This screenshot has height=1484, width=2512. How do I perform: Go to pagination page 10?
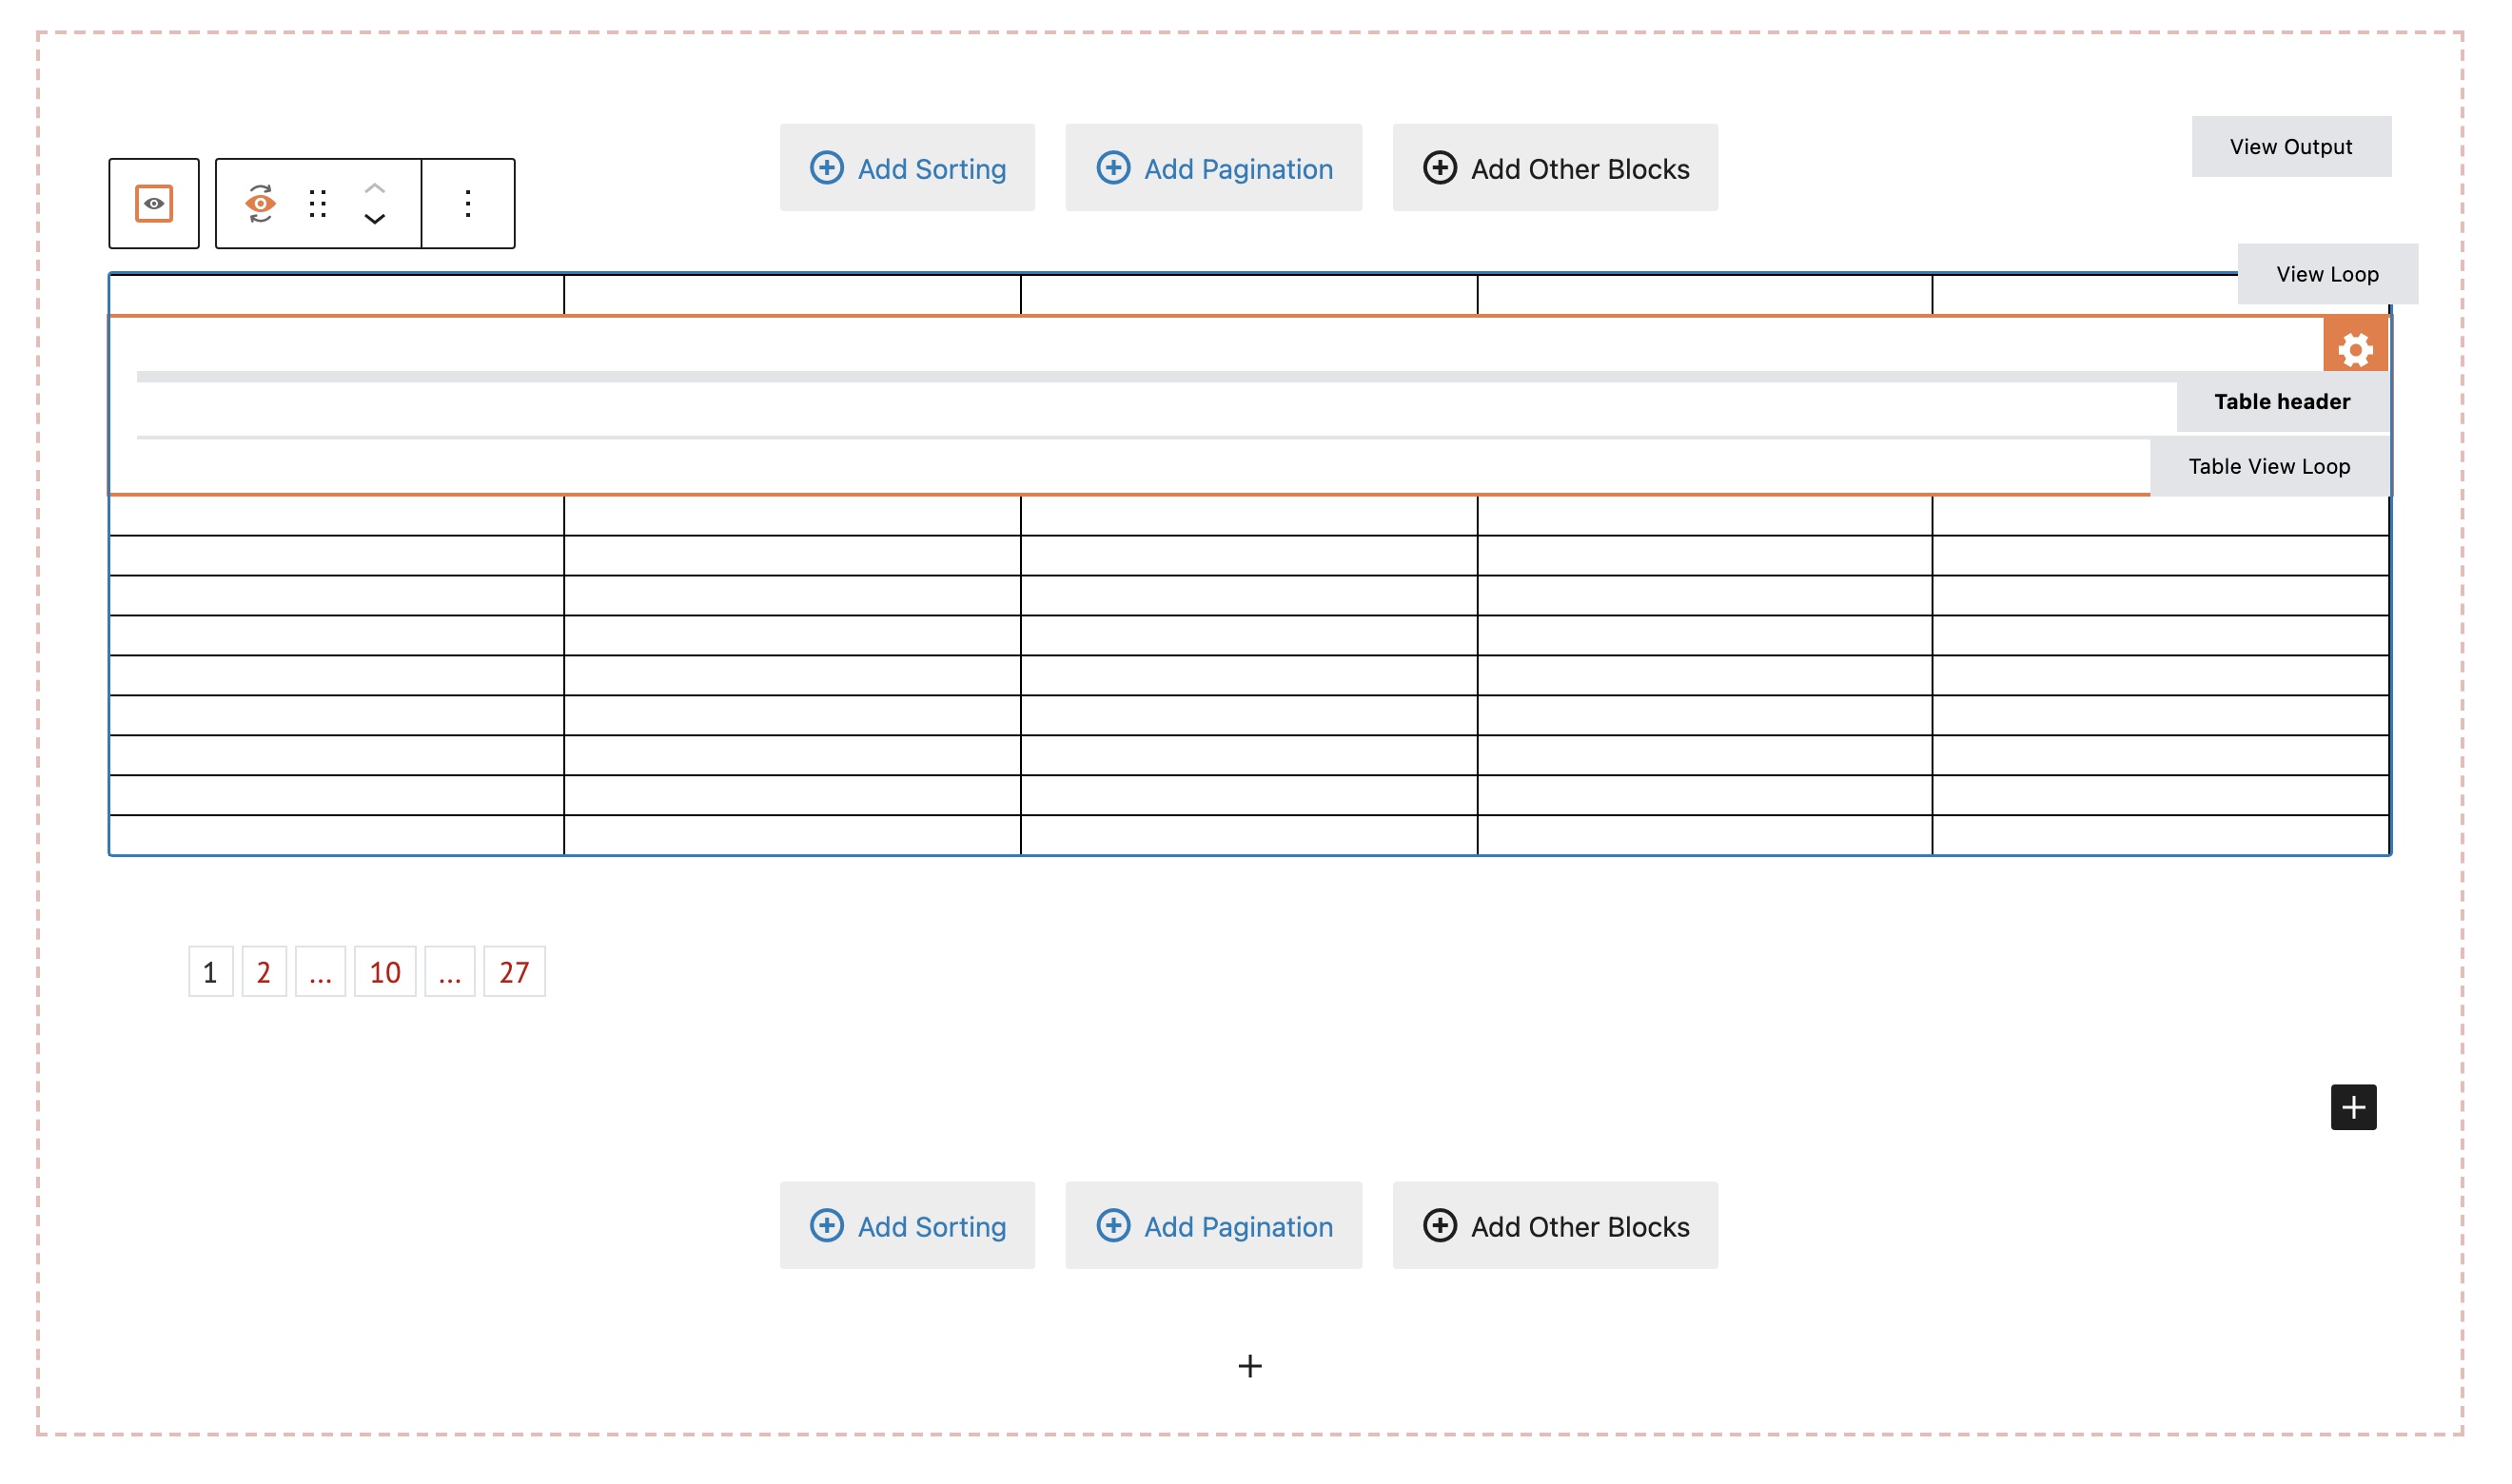tap(385, 972)
